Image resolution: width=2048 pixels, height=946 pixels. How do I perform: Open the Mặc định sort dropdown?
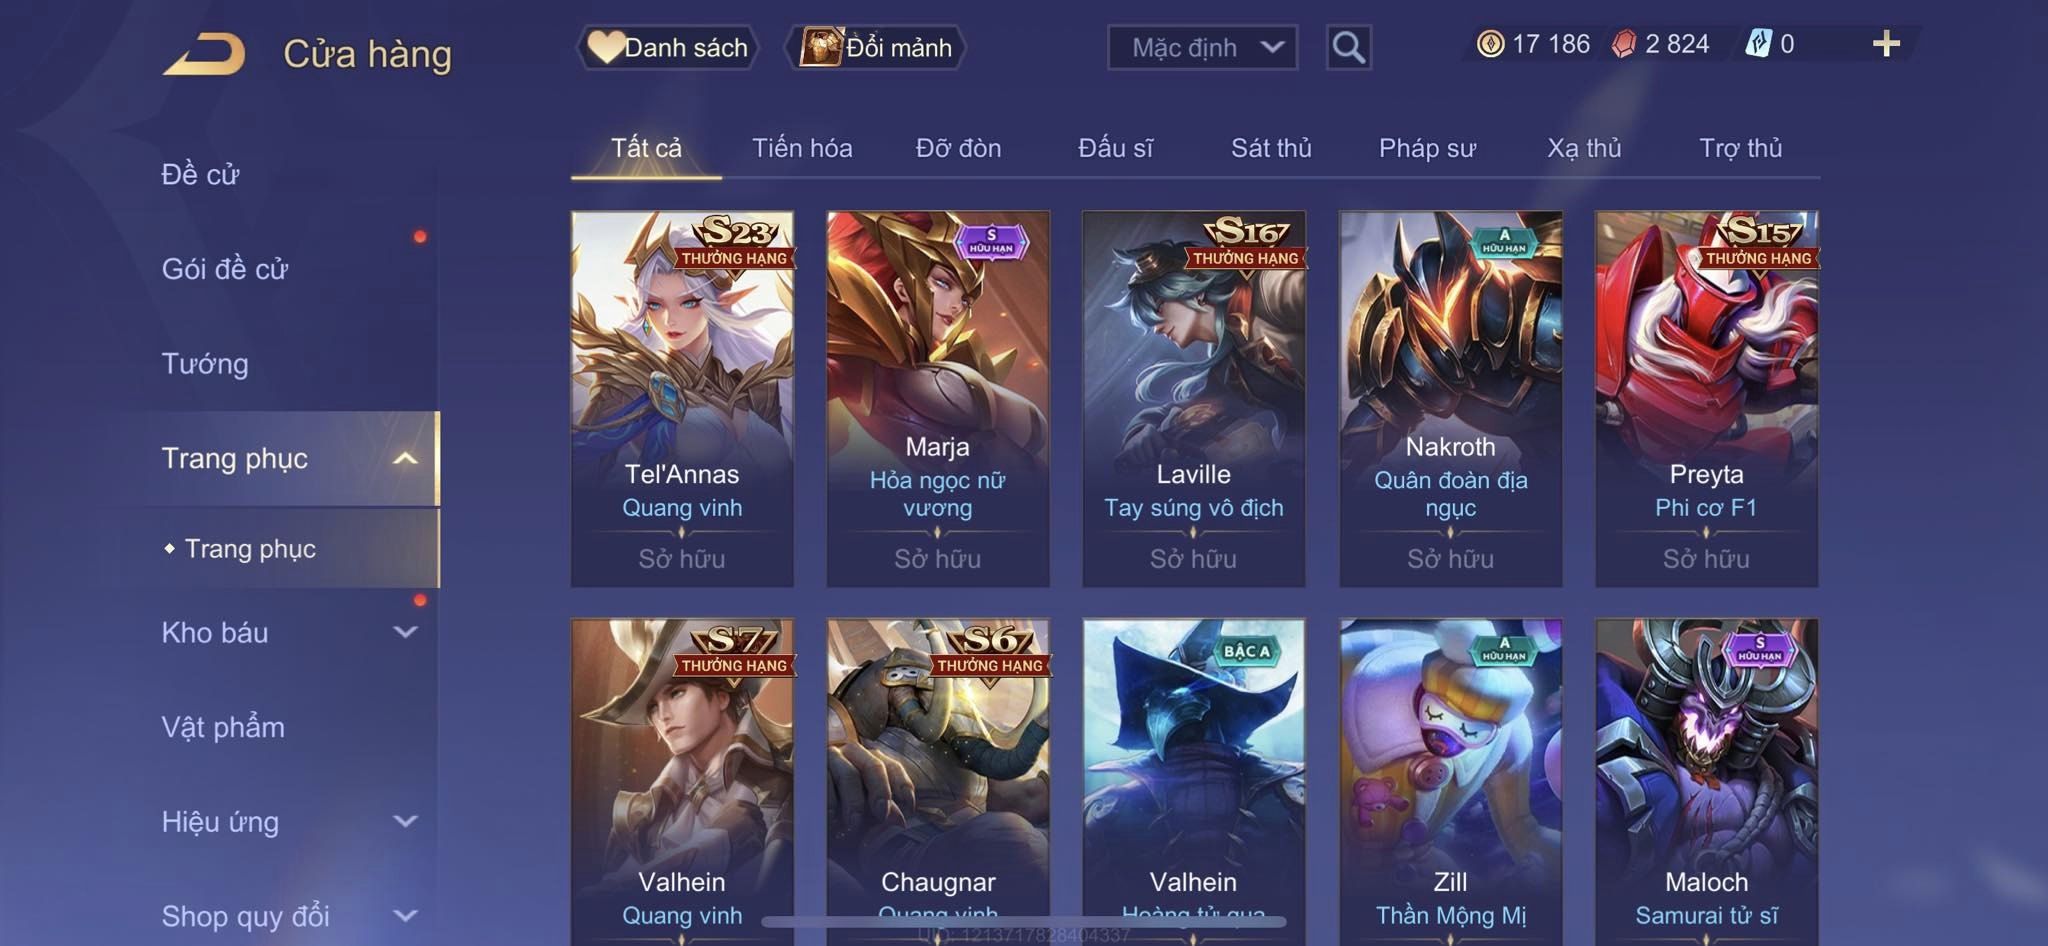point(1202,47)
